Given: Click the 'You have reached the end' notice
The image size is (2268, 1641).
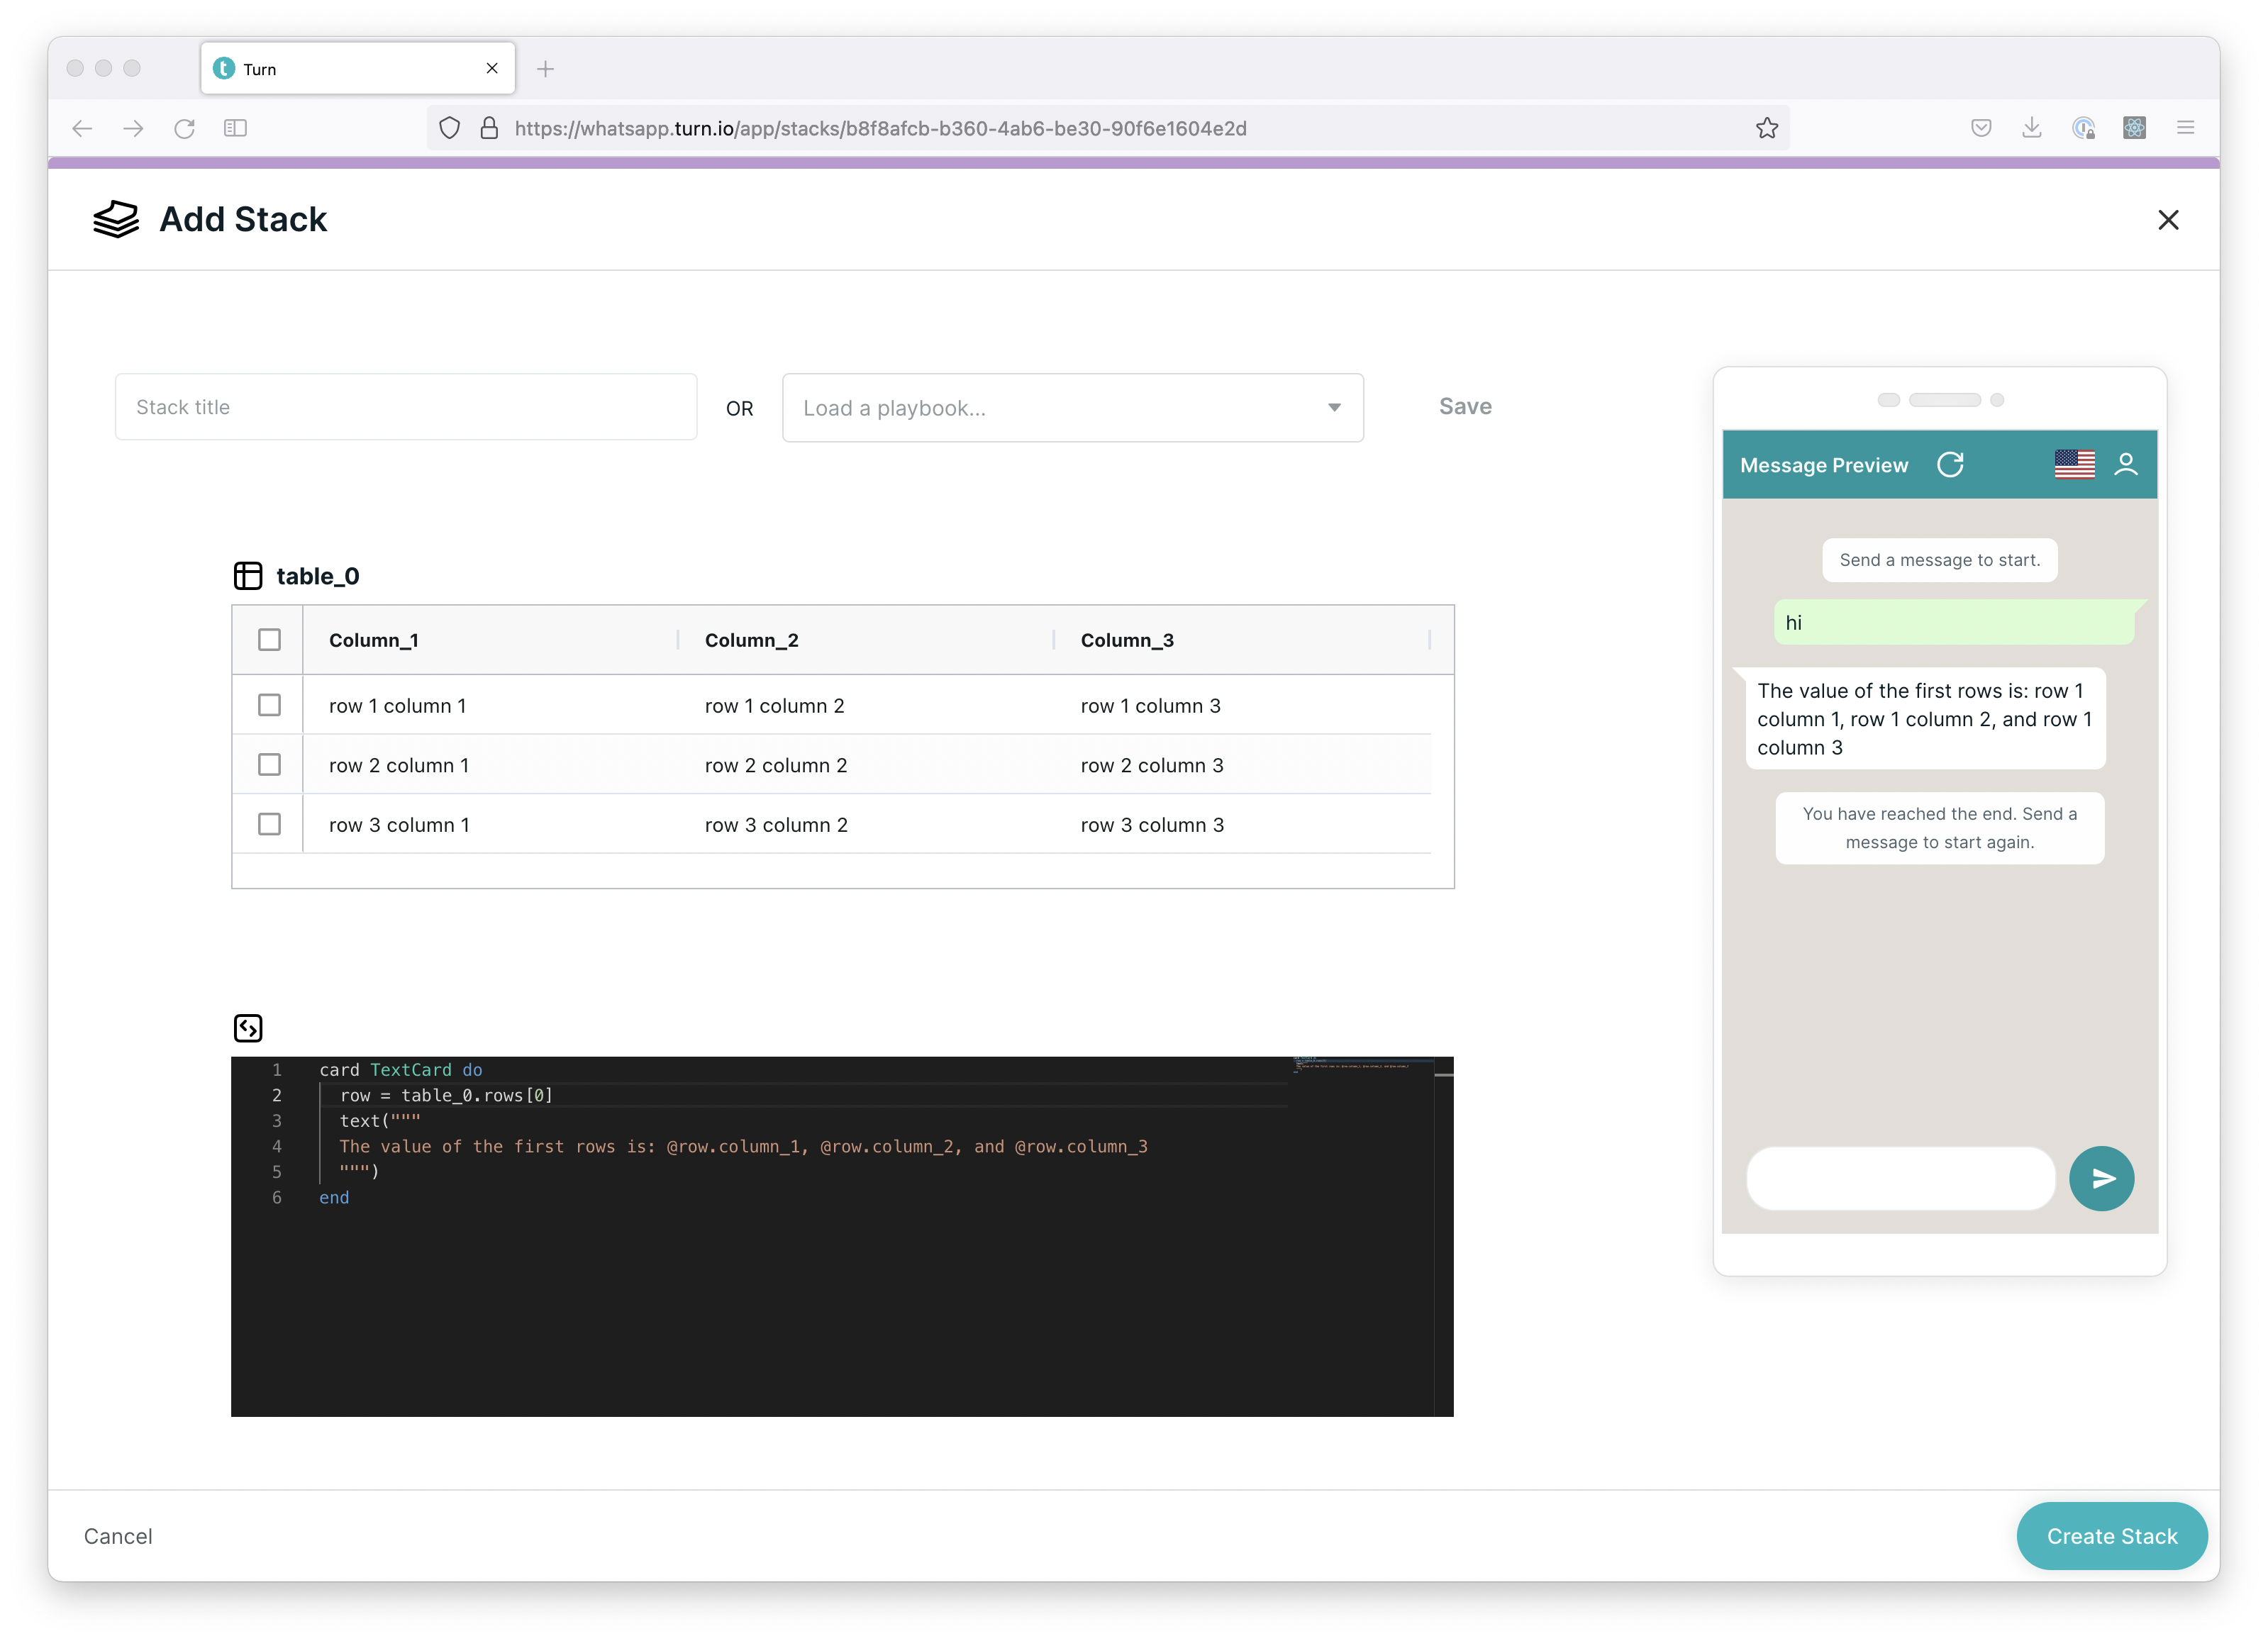Looking at the screenshot, I should coord(1939,828).
